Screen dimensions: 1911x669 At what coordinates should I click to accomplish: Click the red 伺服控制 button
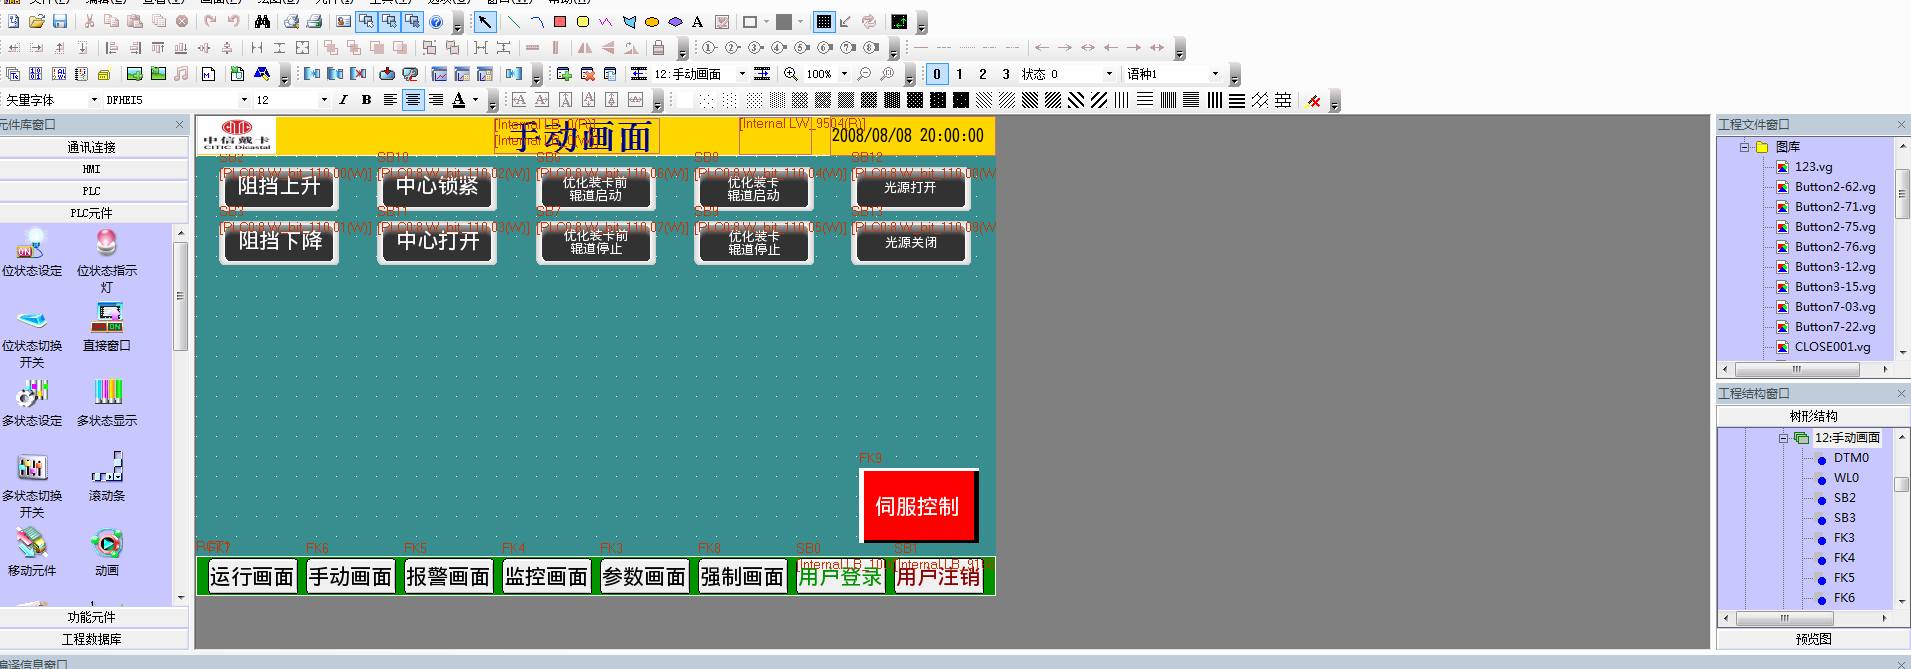918,506
